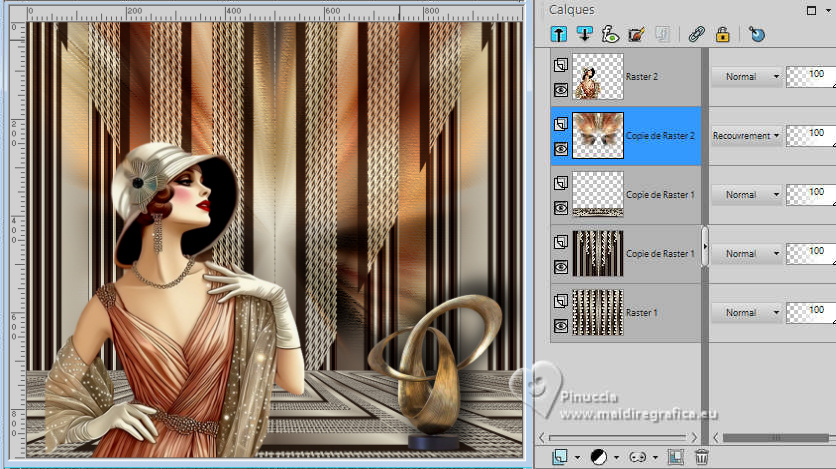Click opacity field of Copie de Raster 2

[810, 136]
